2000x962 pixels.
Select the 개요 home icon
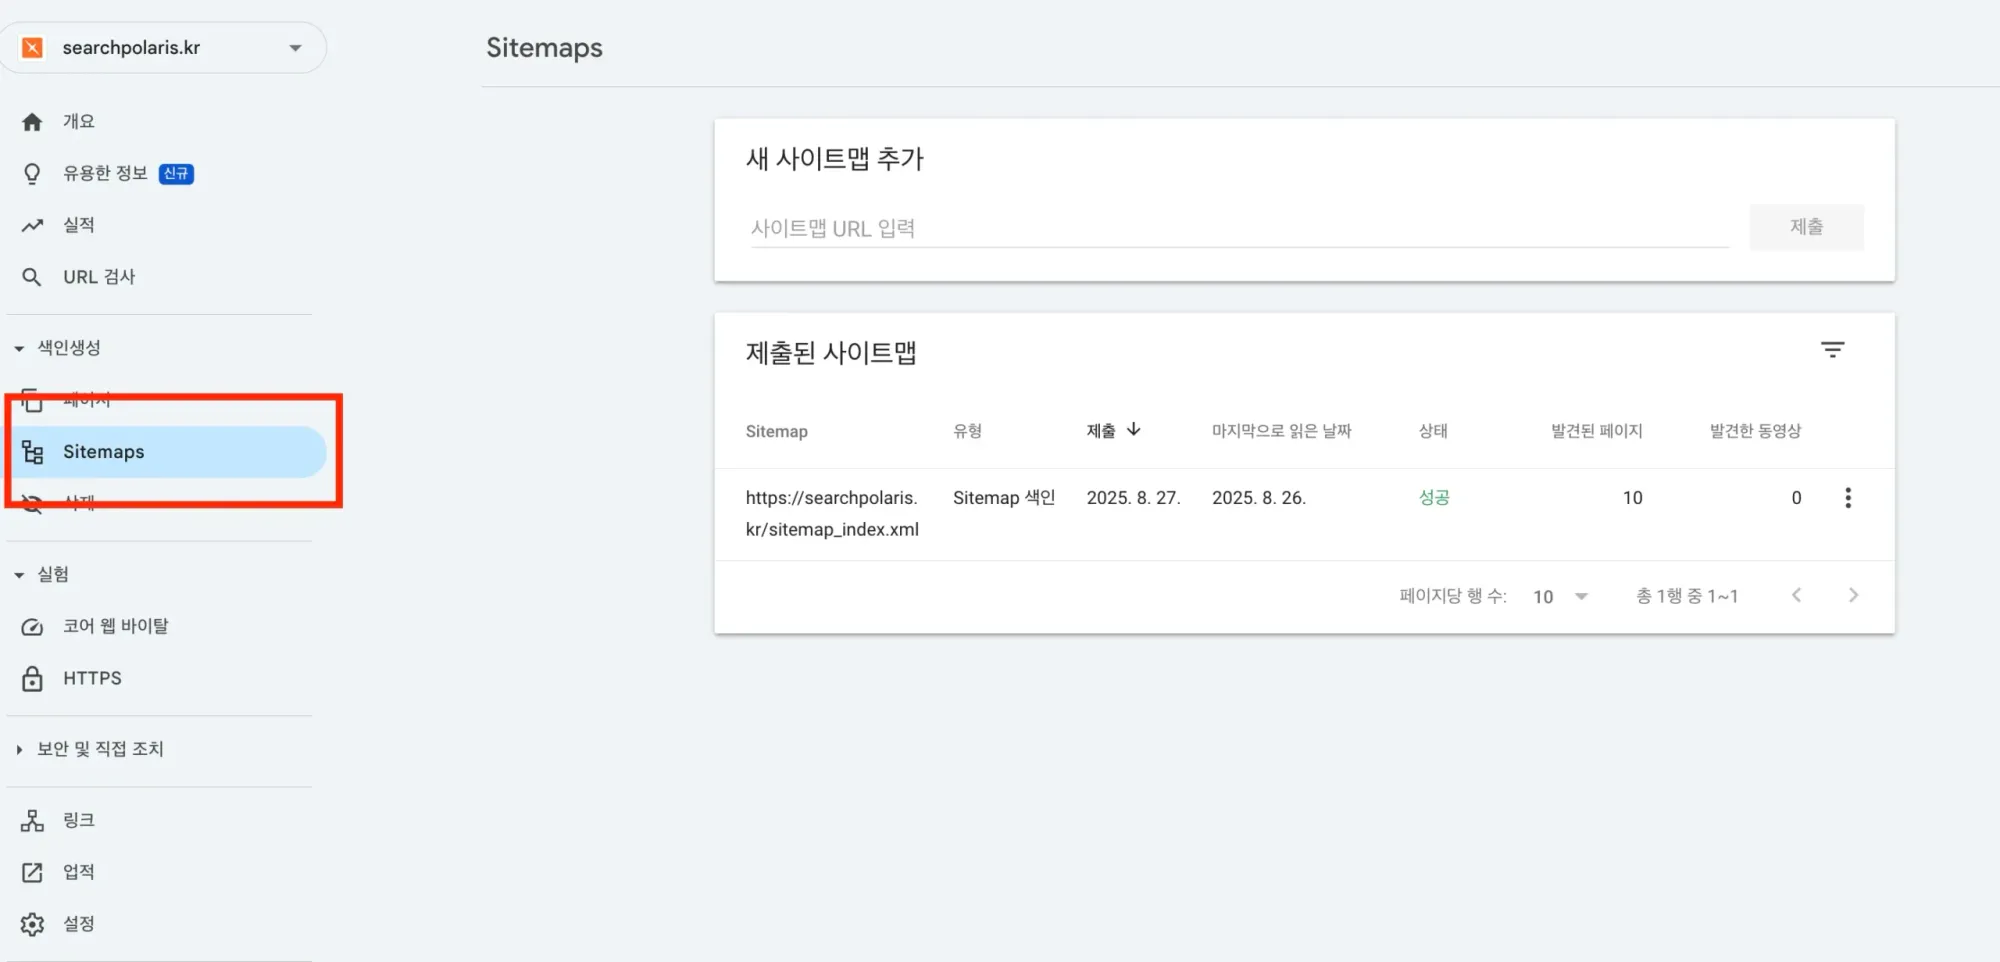[33, 121]
